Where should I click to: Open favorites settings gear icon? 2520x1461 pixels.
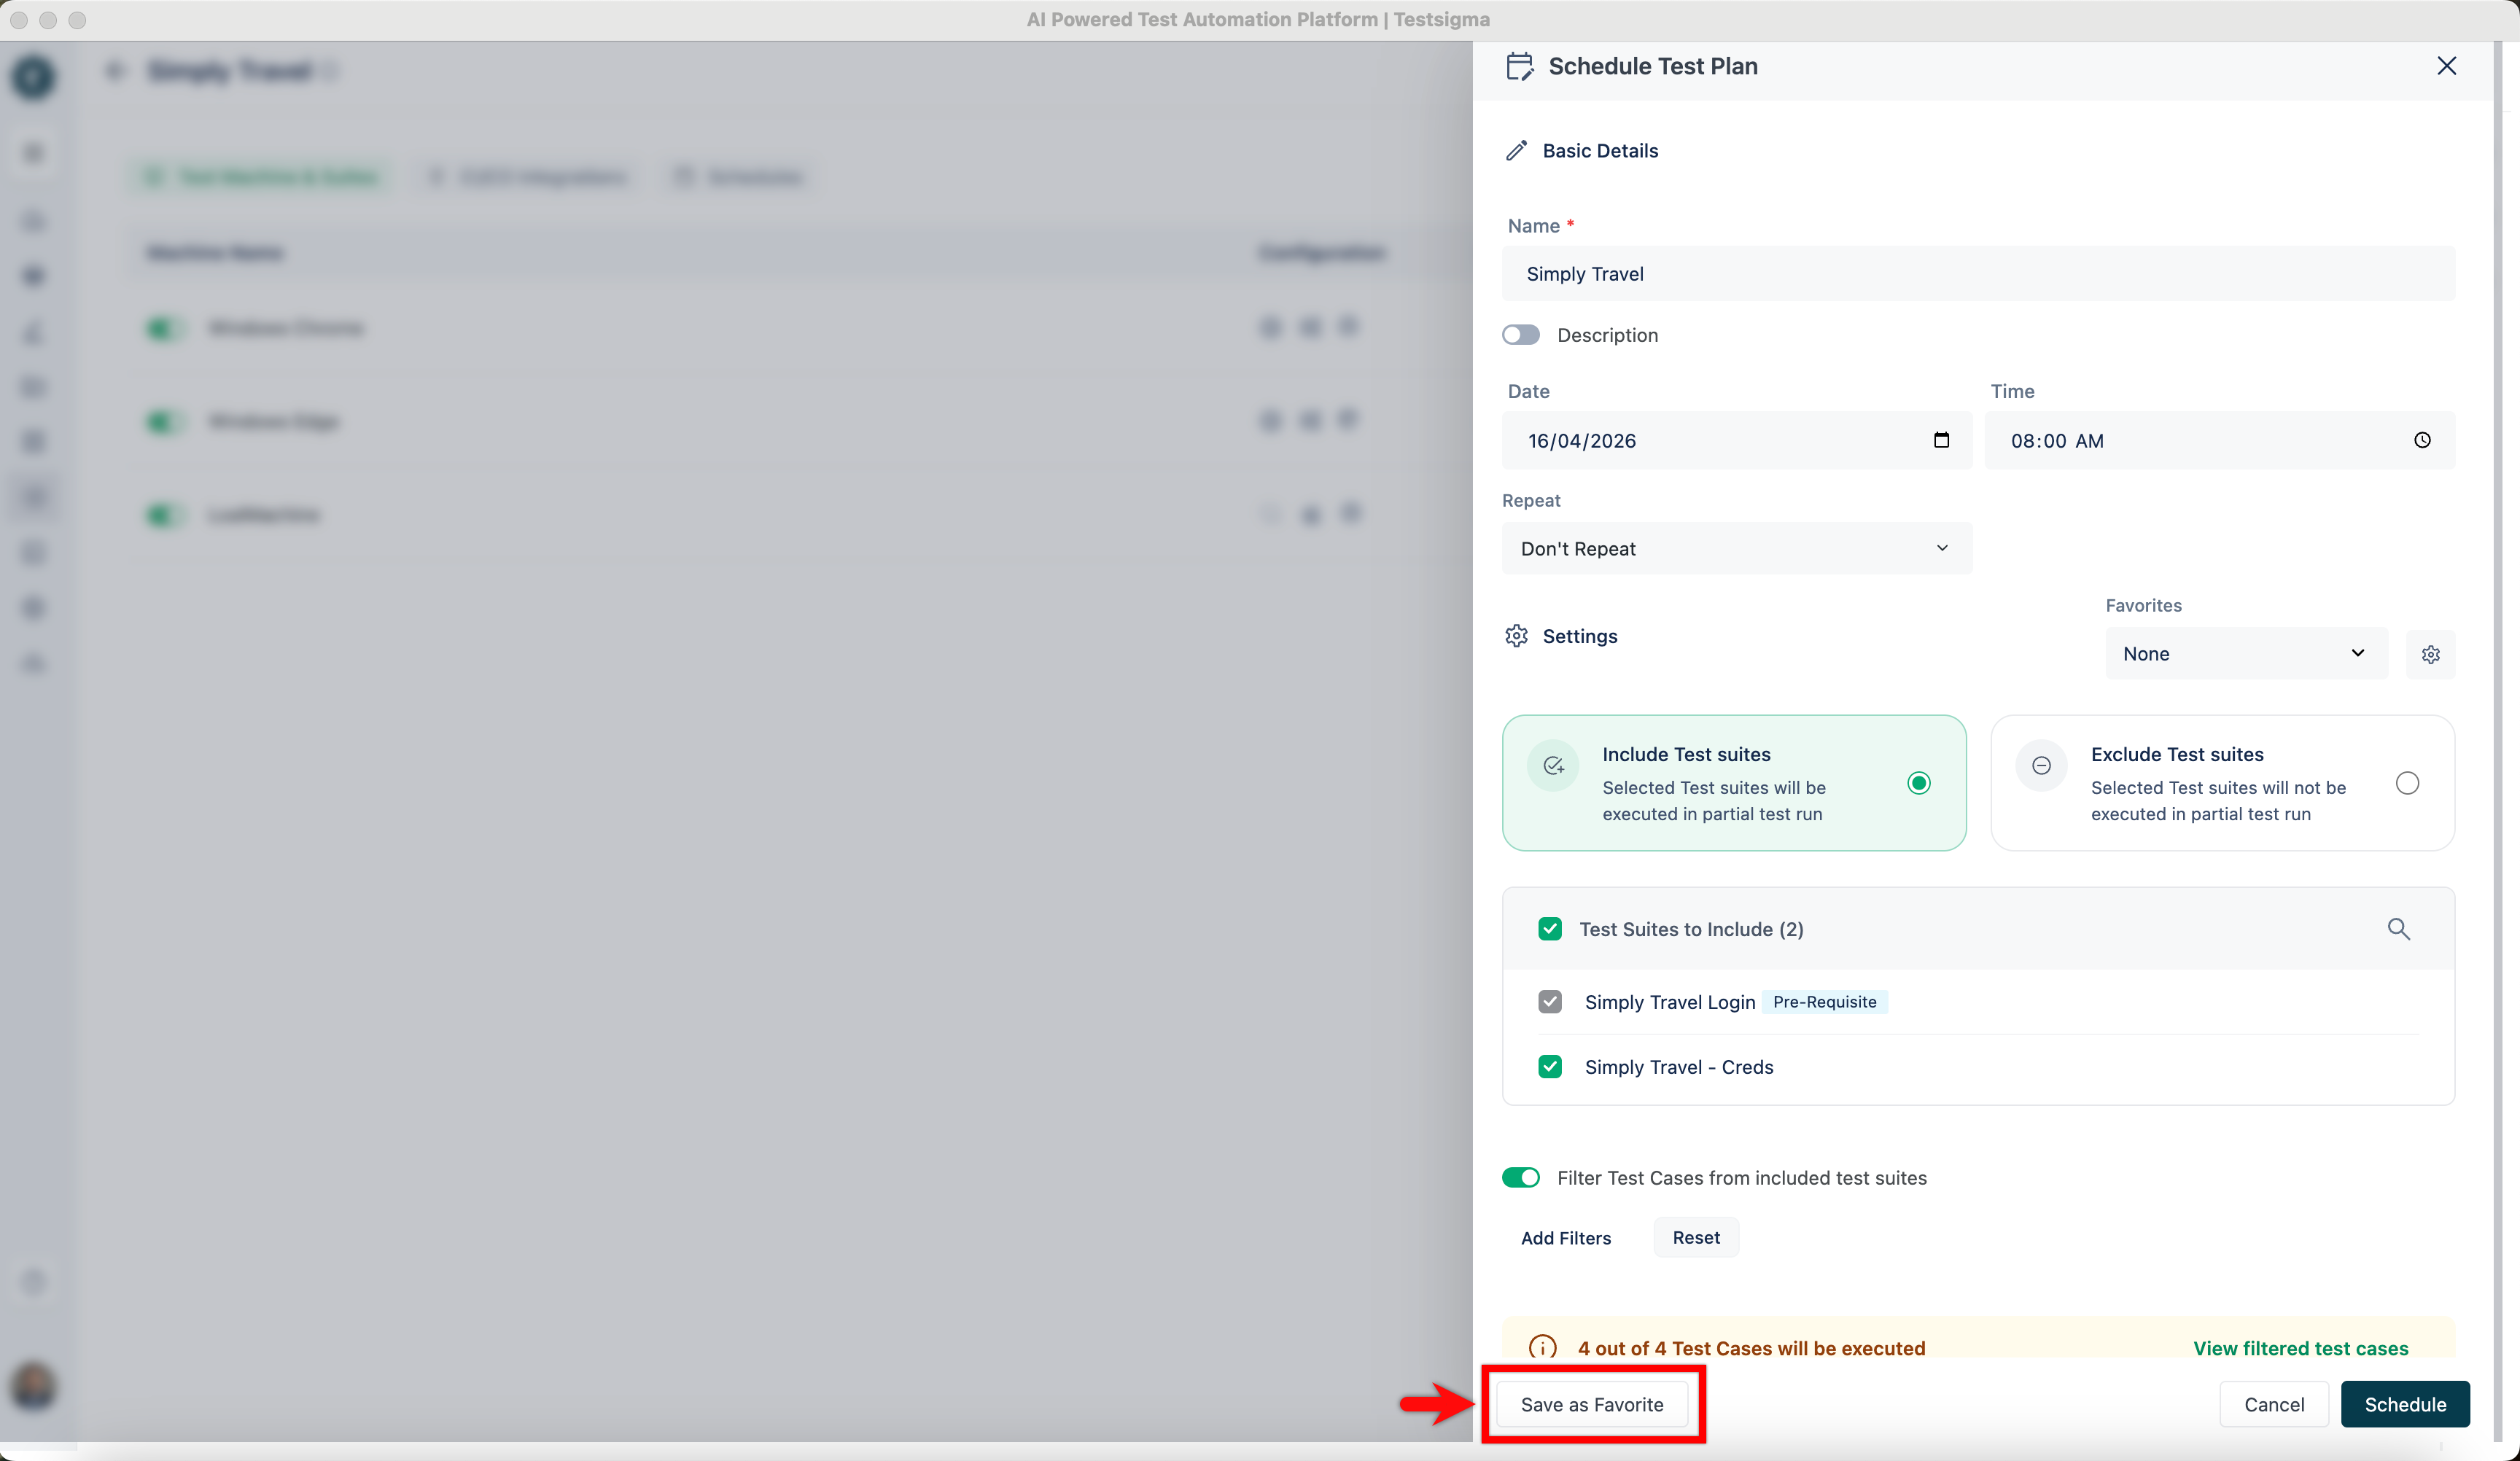[2430, 654]
